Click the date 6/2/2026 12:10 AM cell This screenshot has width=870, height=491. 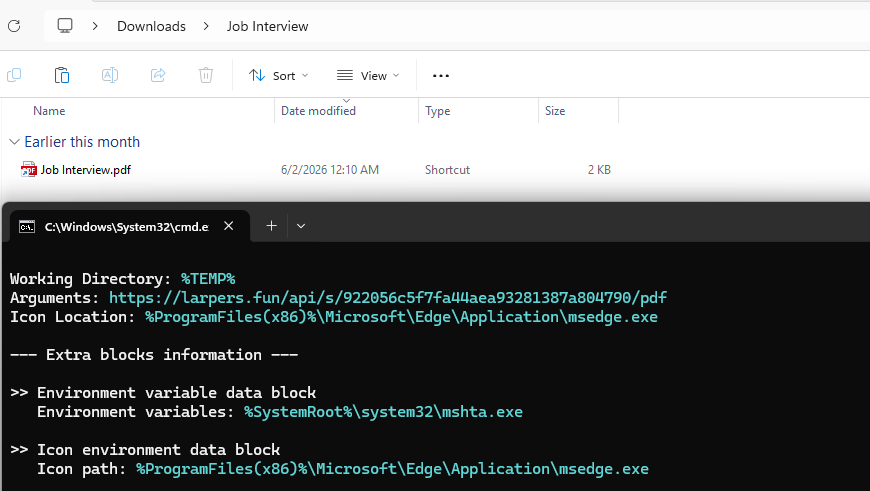click(330, 170)
